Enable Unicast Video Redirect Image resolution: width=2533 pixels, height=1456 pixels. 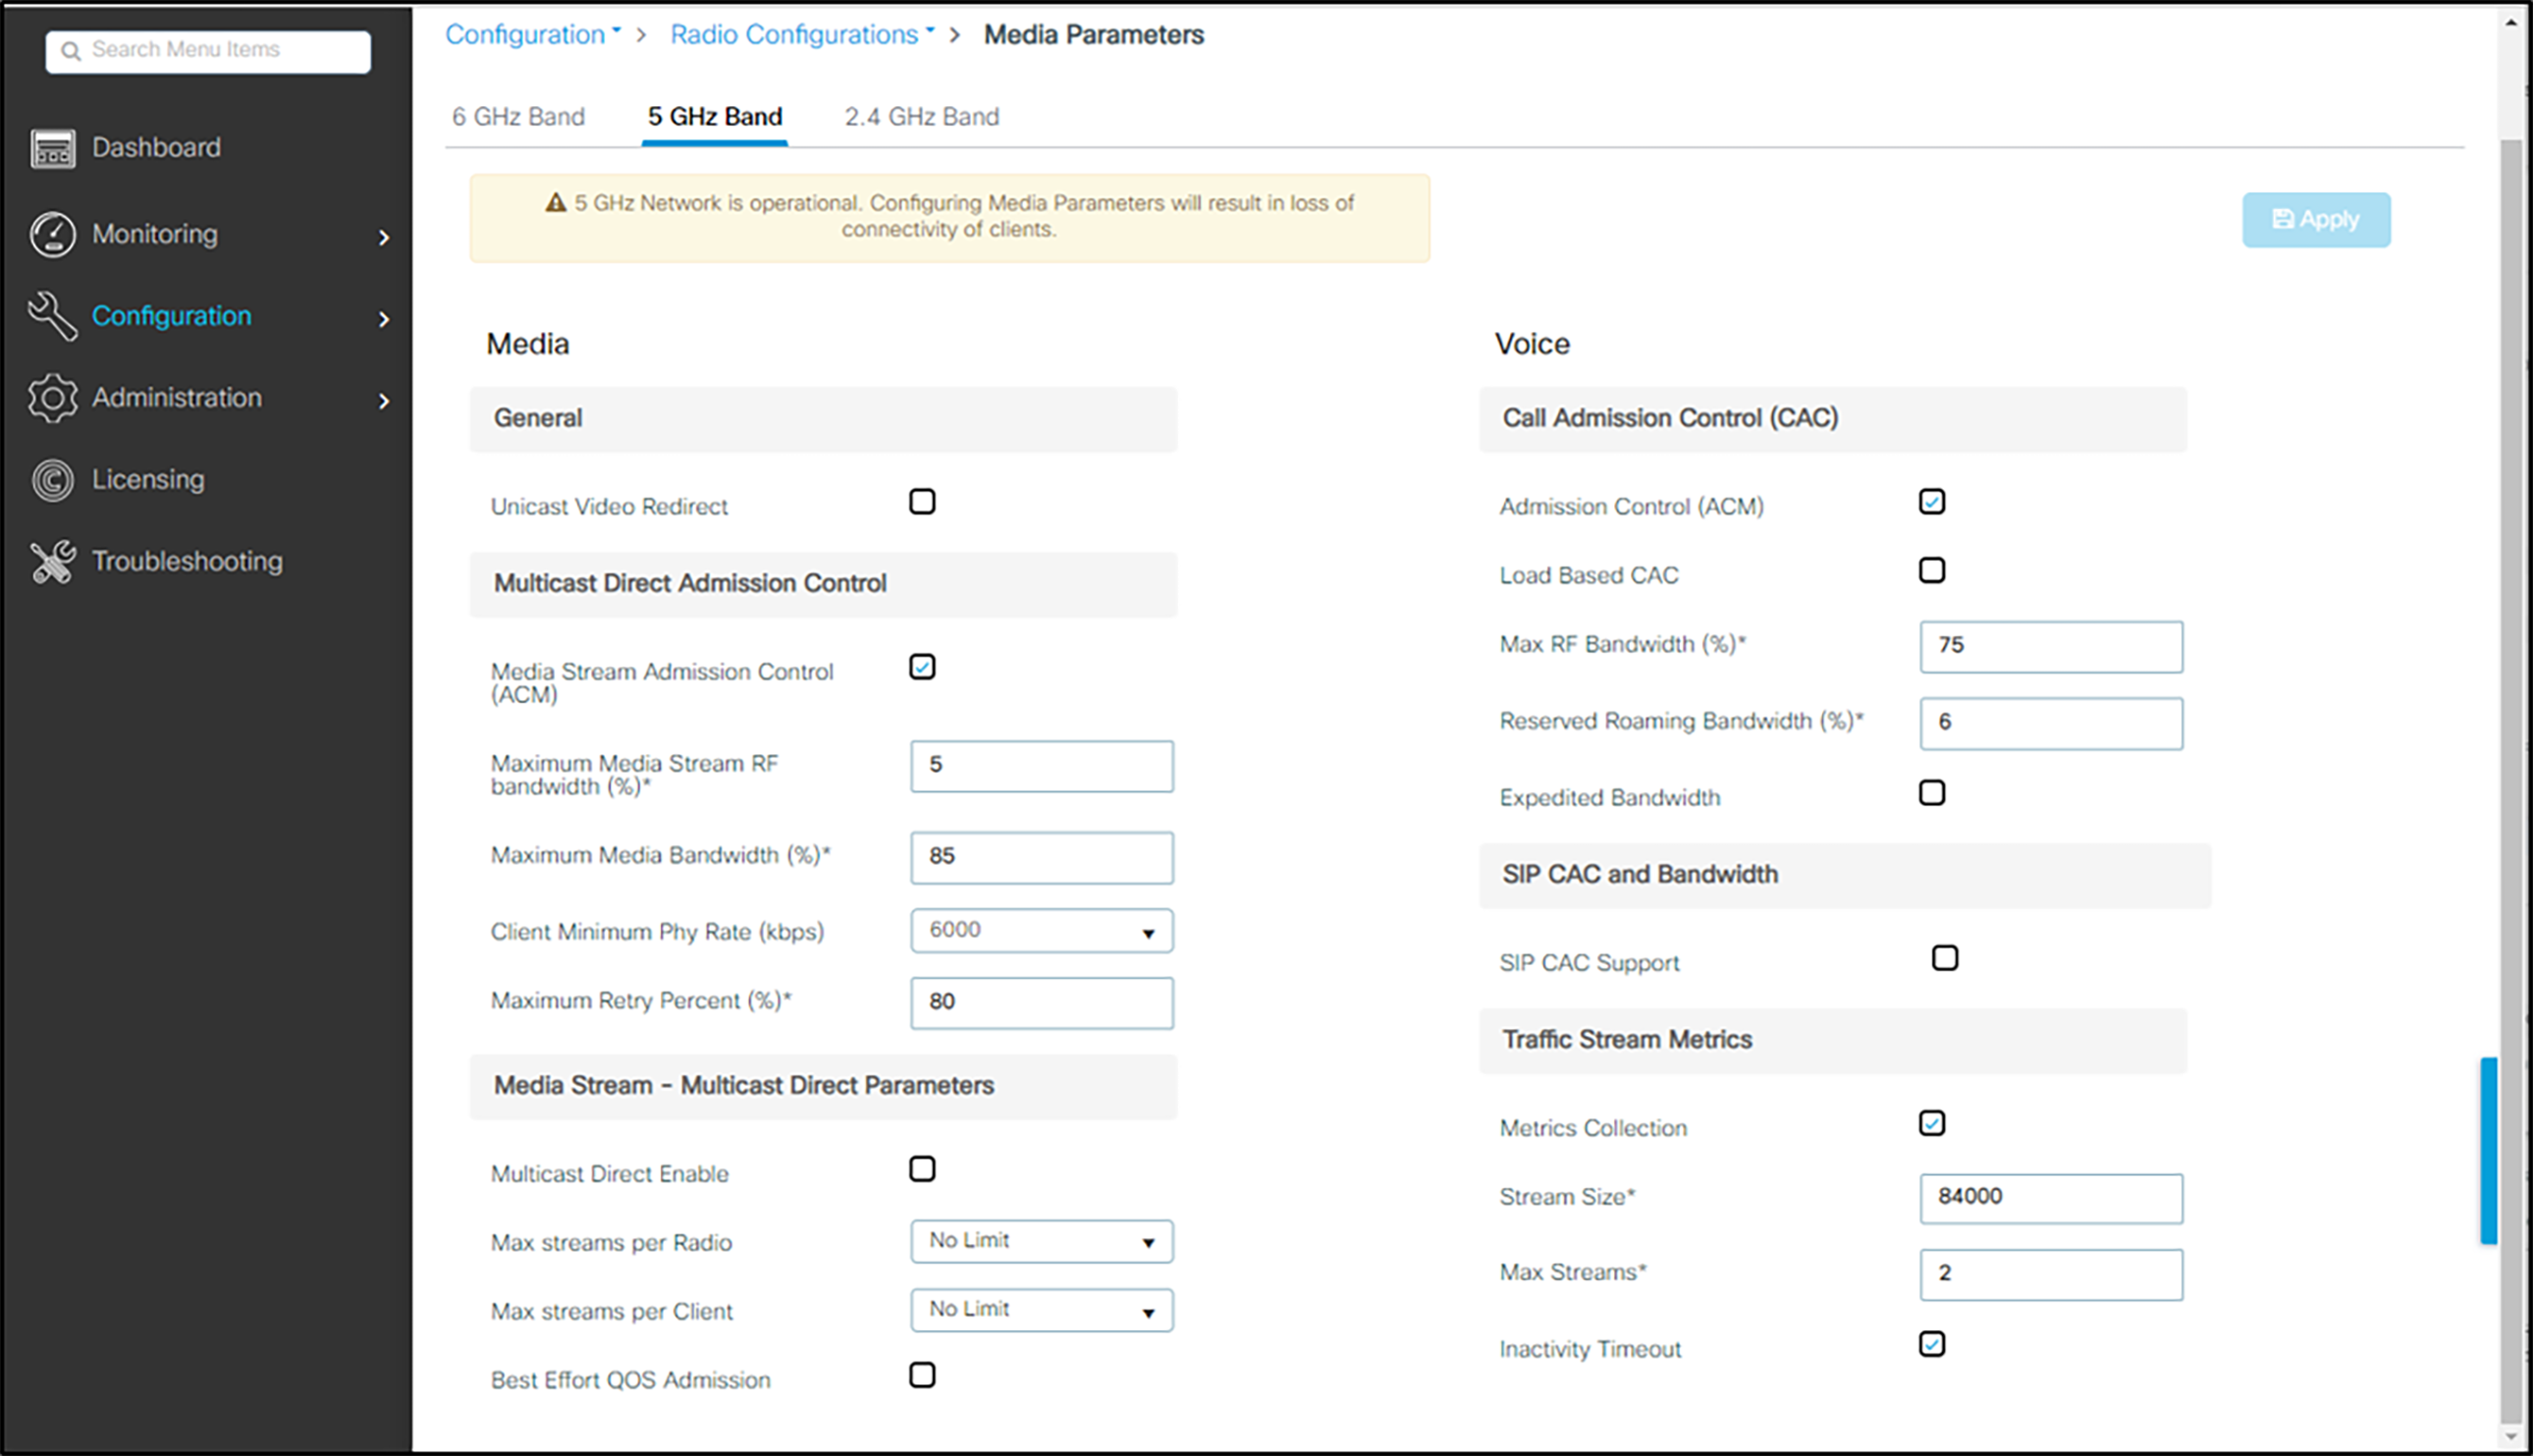click(x=922, y=502)
